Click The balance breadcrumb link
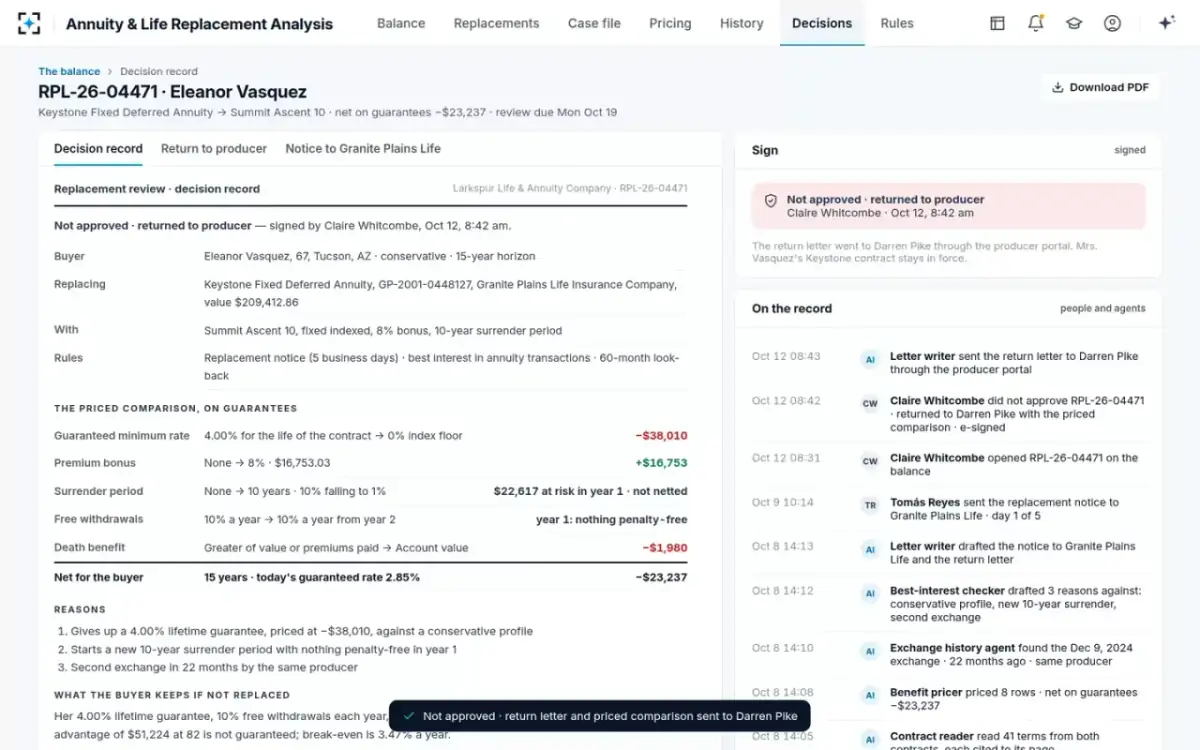The height and width of the screenshot is (750, 1200). coord(69,72)
